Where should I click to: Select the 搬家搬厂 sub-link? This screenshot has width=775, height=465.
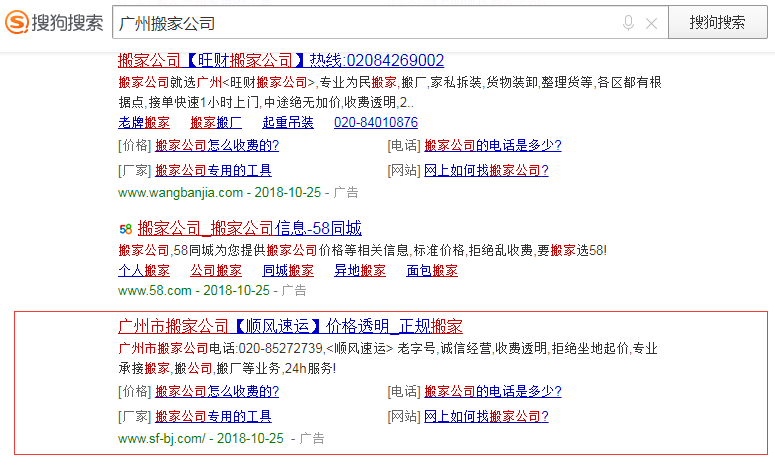point(216,122)
